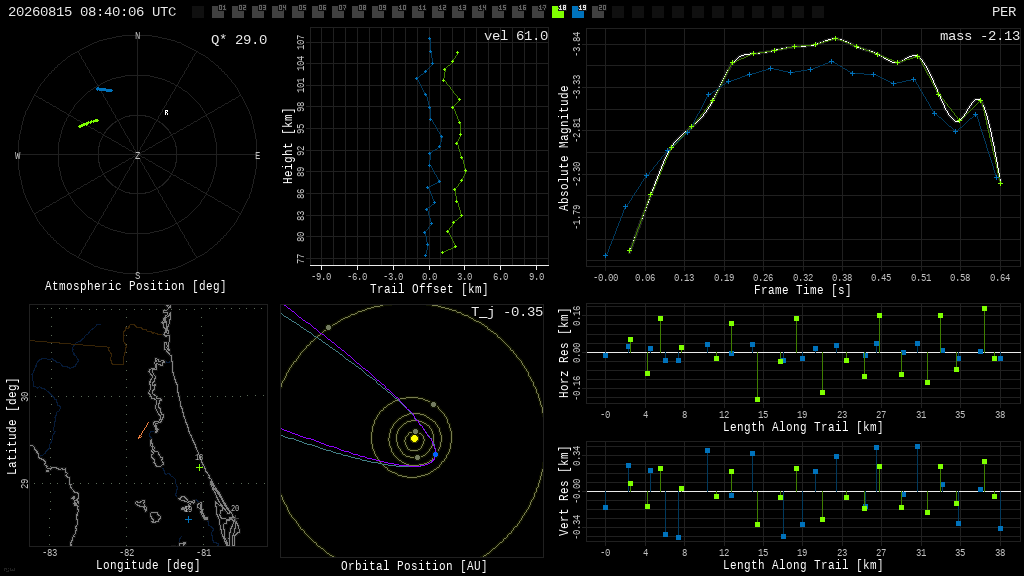The width and height of the screenshot is (1024, 576).
Task: Click station square labeled 17
Action: tap(538, 12)
